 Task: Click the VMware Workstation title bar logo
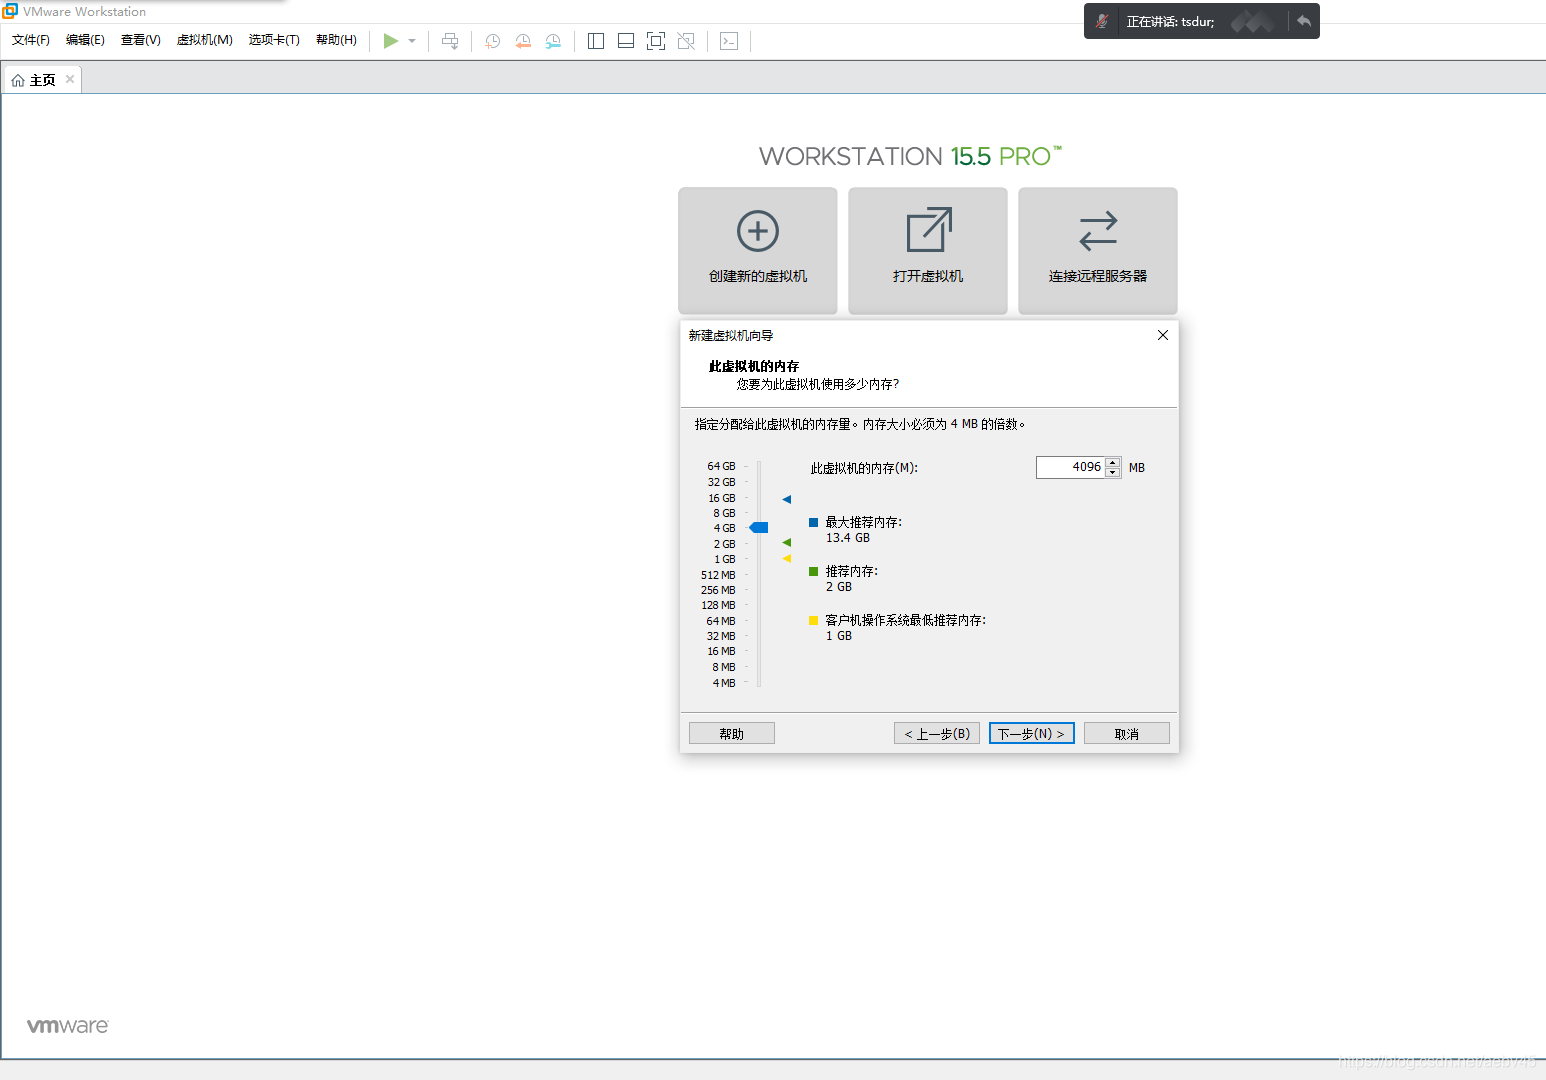[x=10, y=11]
